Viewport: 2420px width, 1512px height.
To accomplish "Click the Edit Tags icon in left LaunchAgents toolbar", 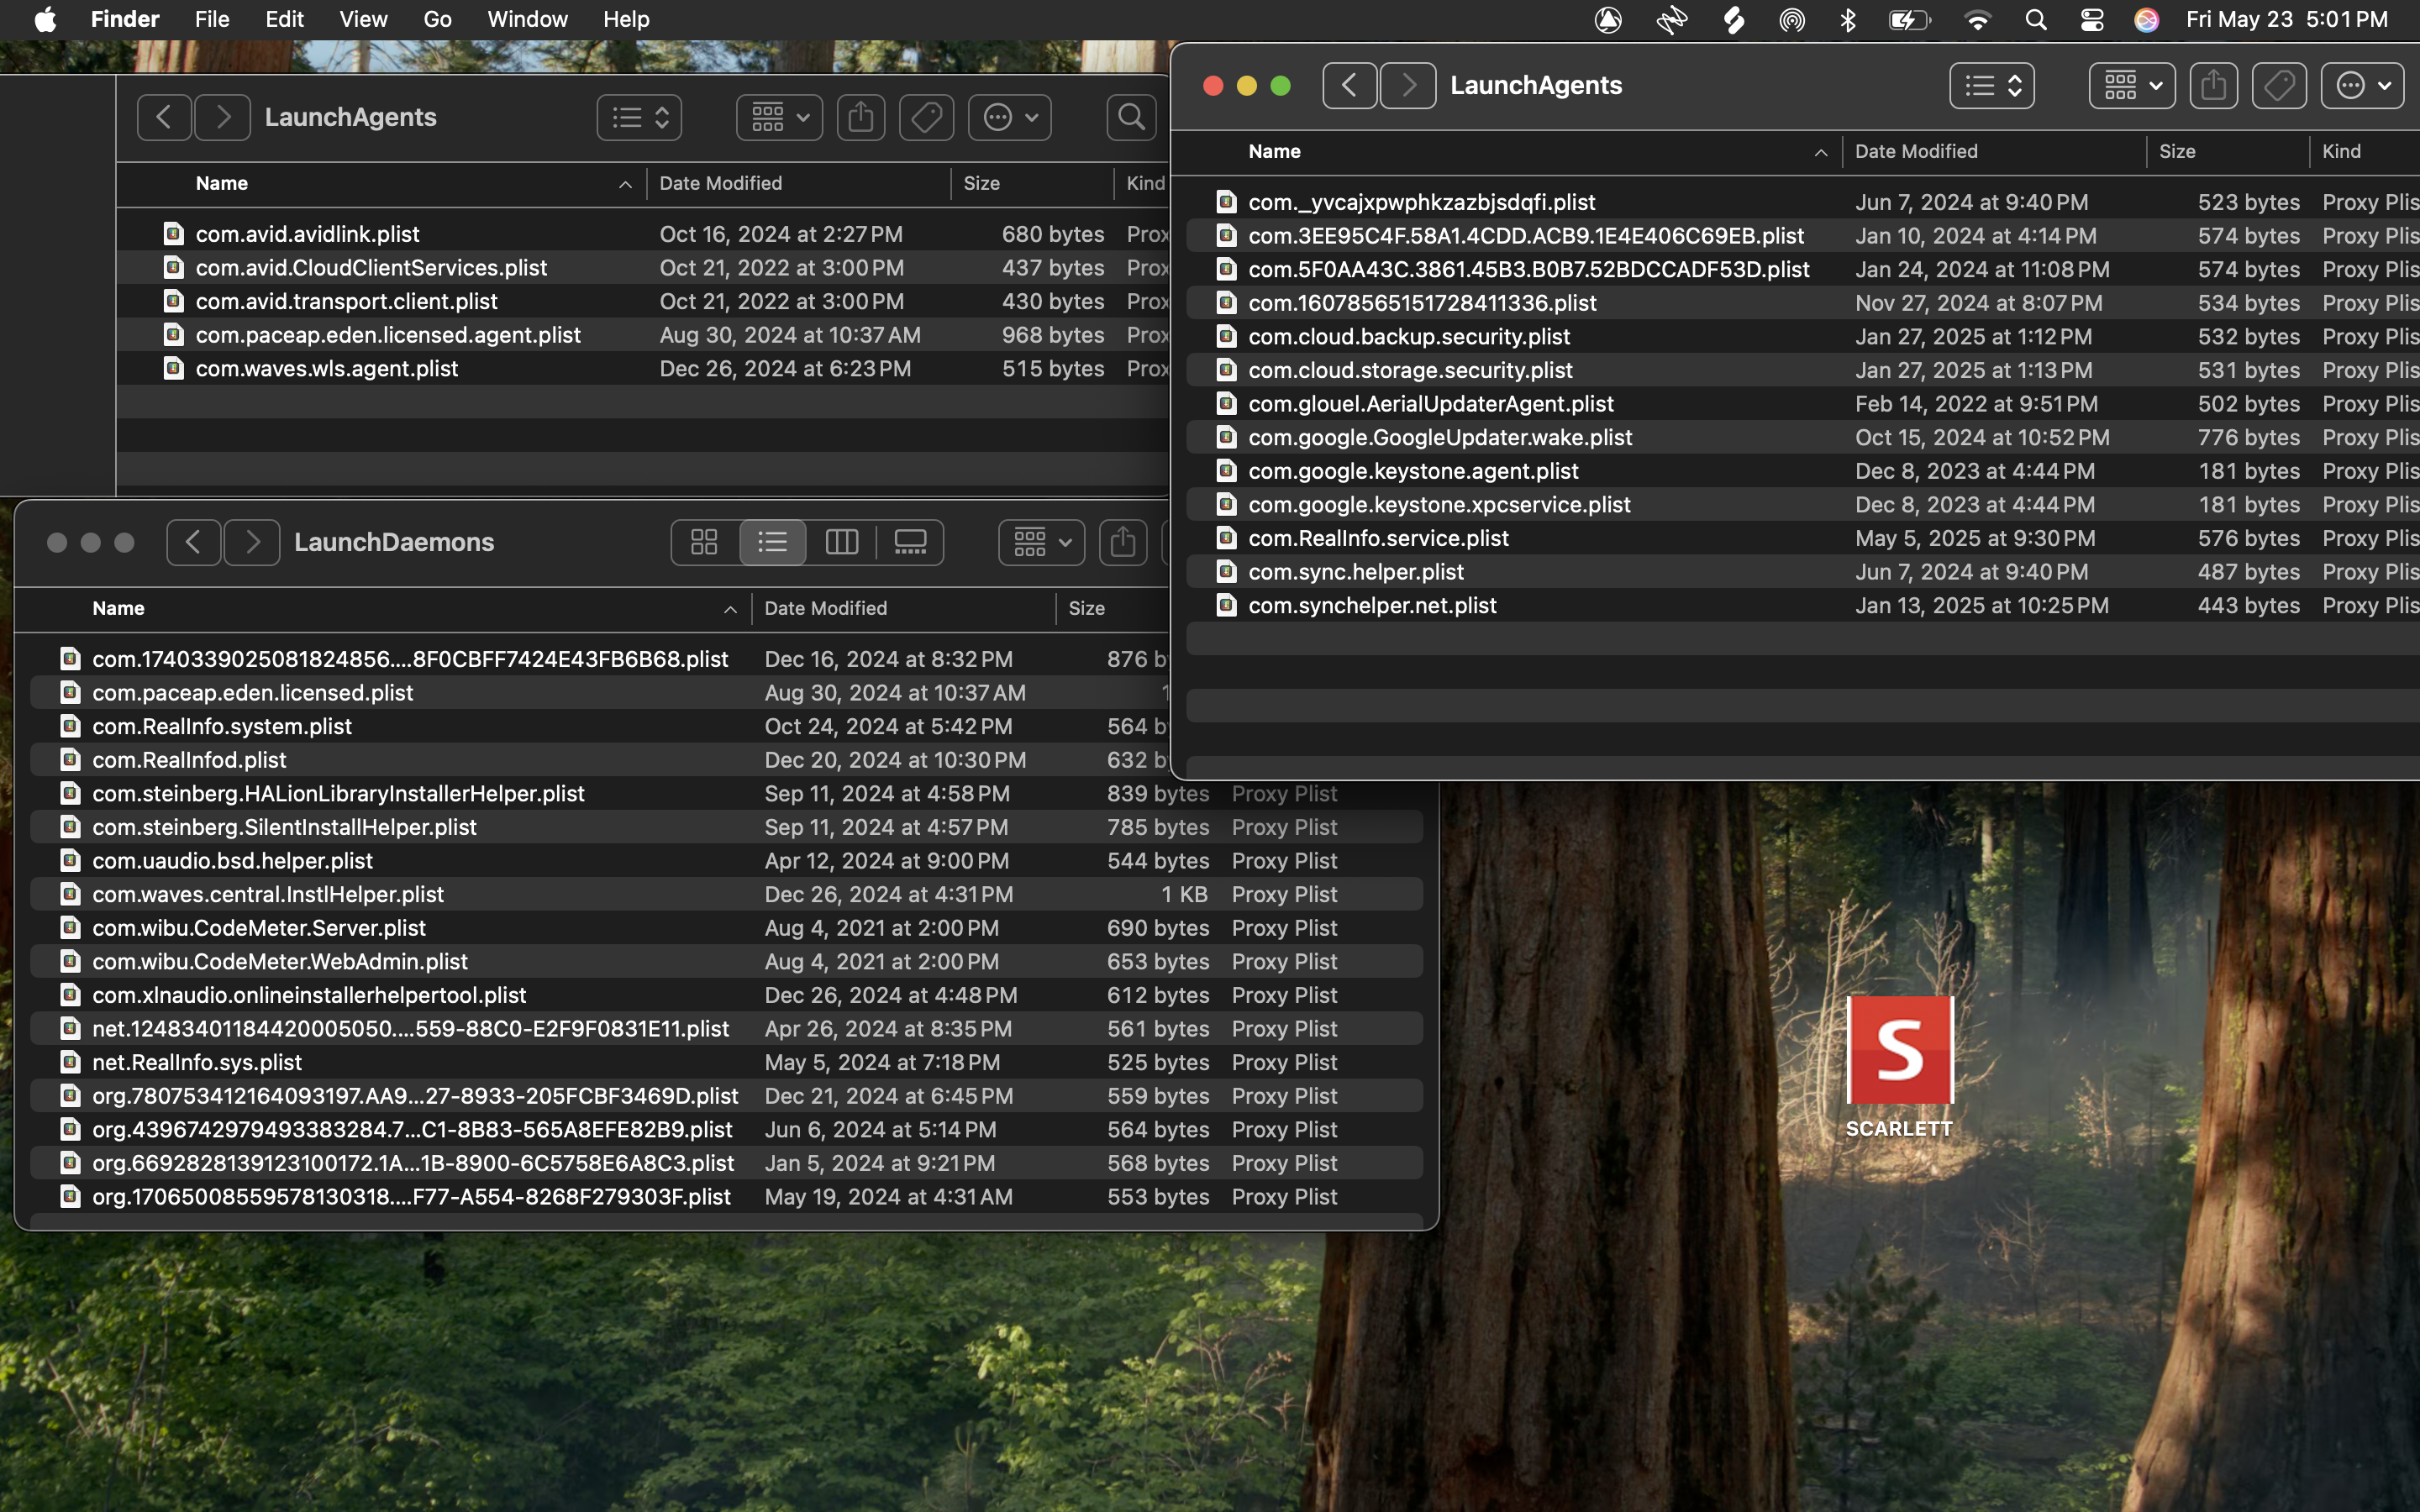I will click(926, 118).
